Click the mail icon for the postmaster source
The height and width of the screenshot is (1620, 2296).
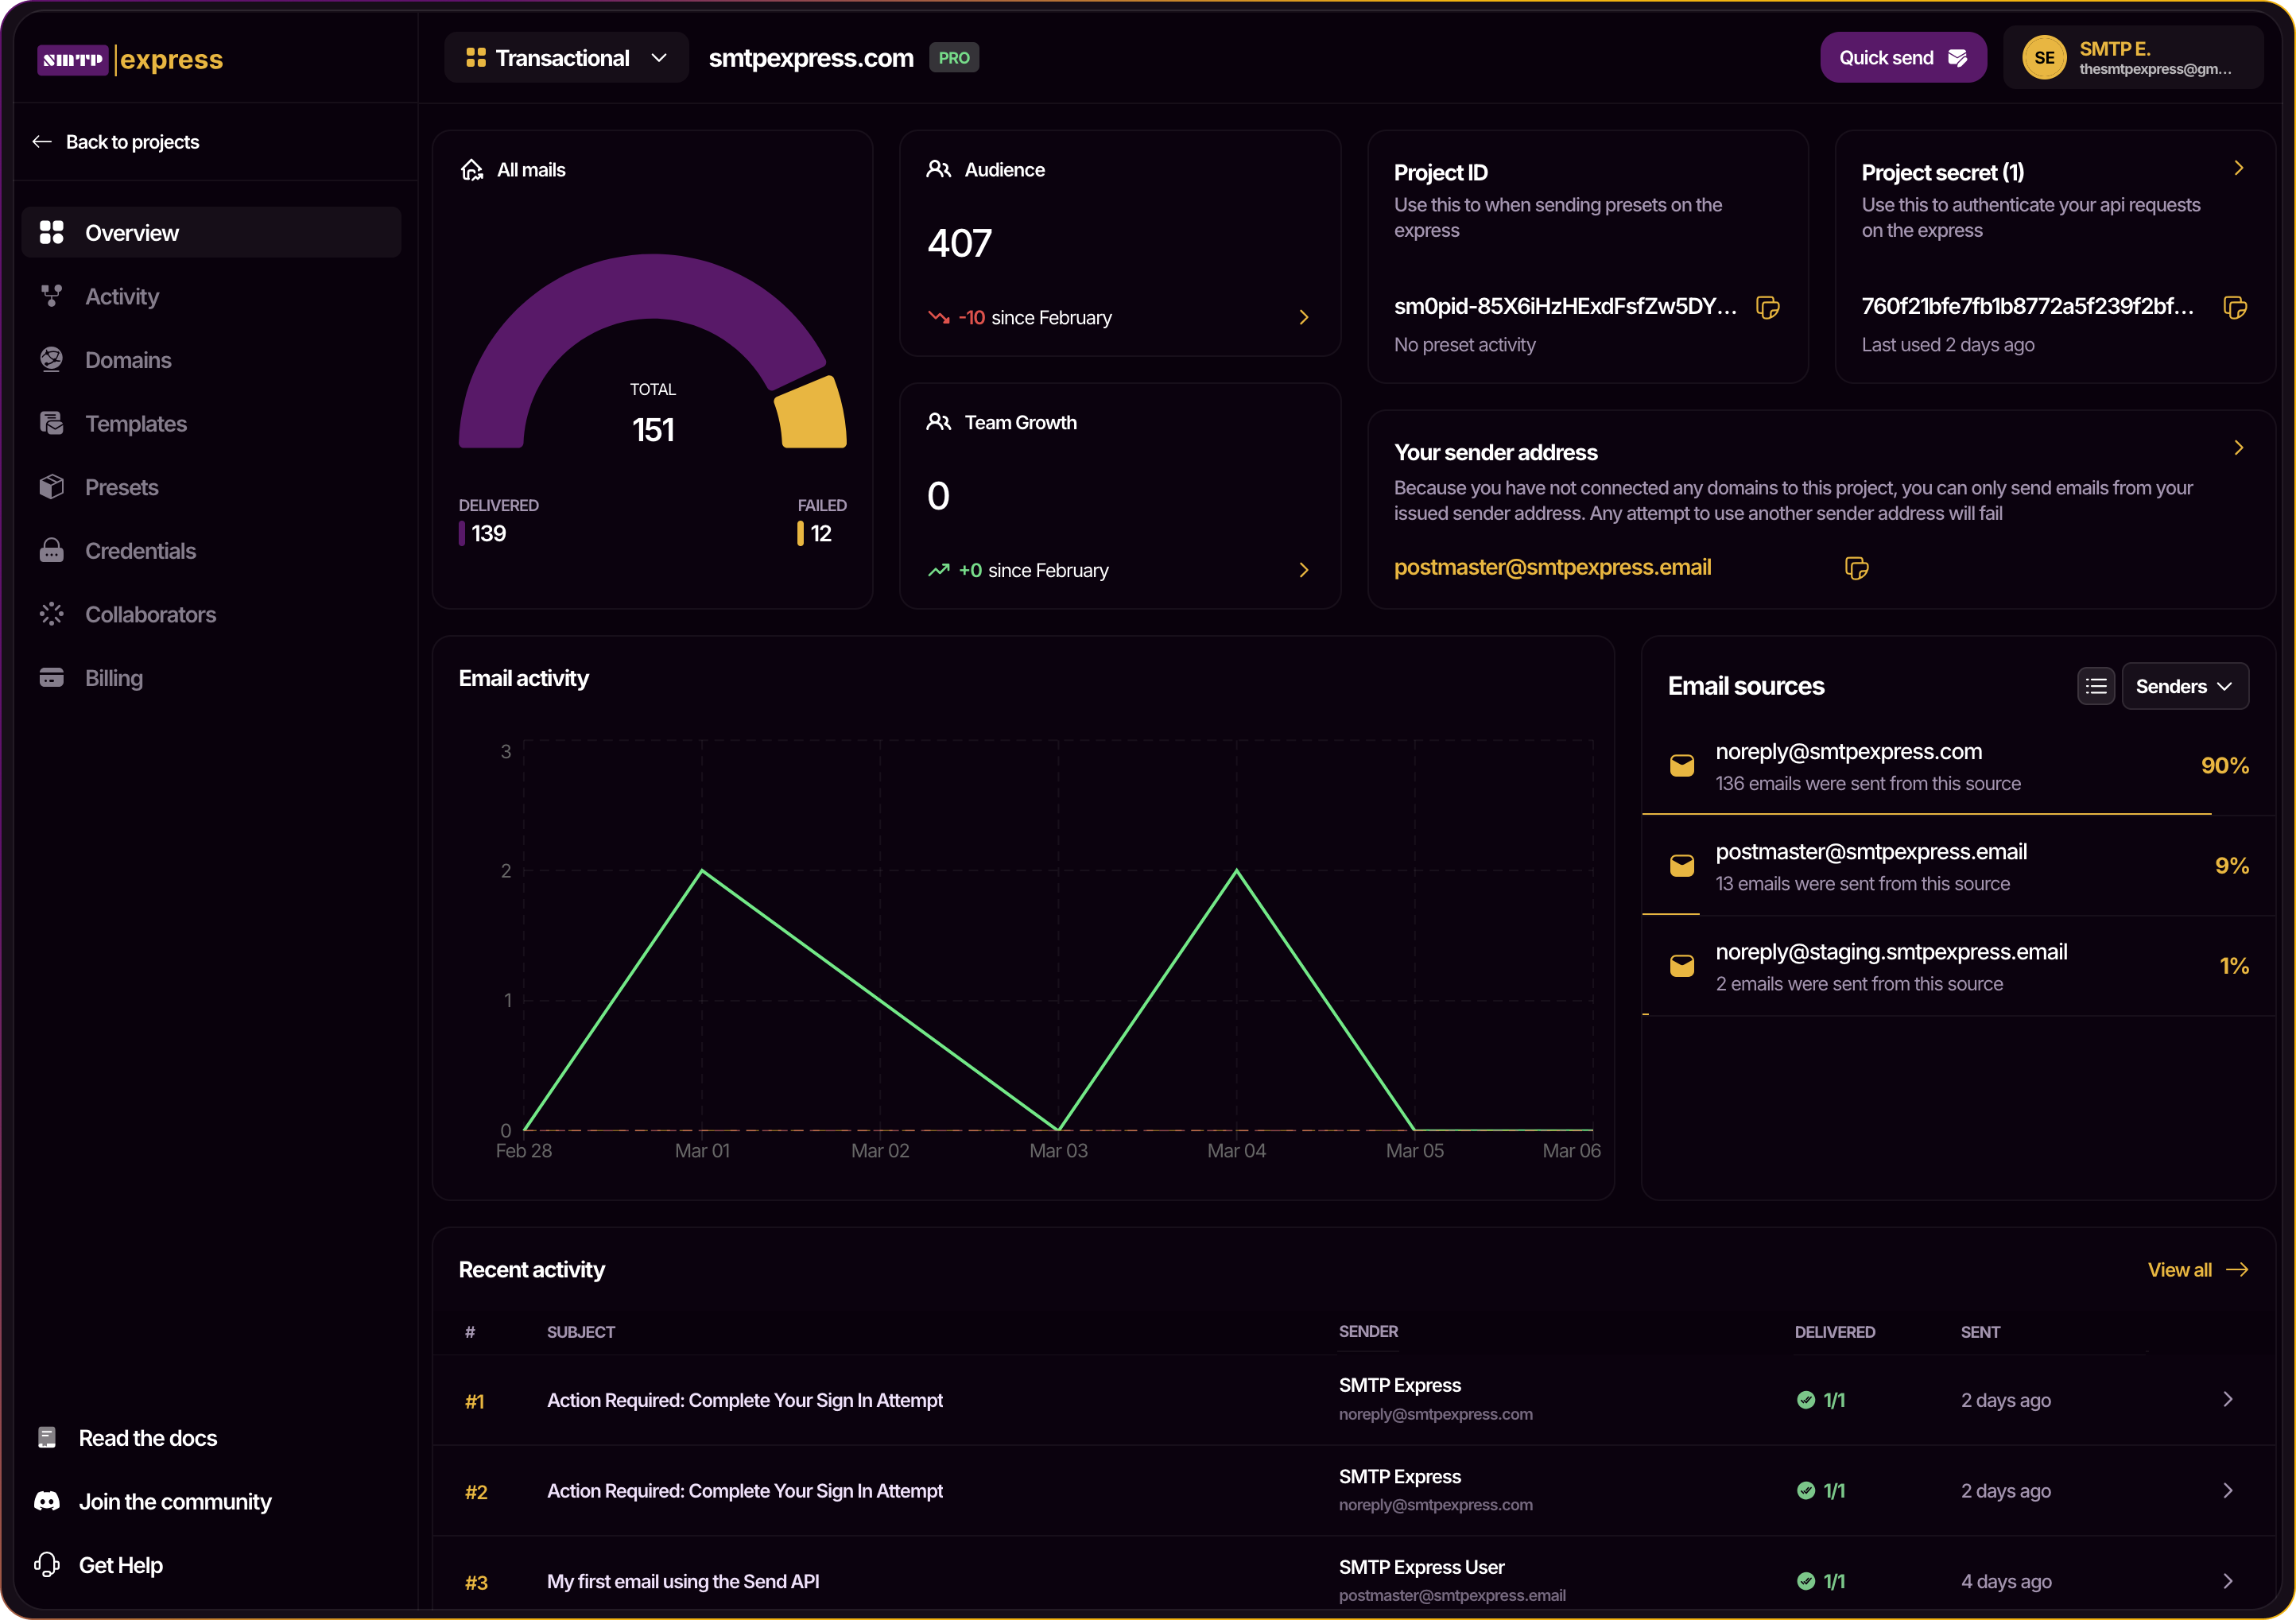click(x=1682, y=866)
